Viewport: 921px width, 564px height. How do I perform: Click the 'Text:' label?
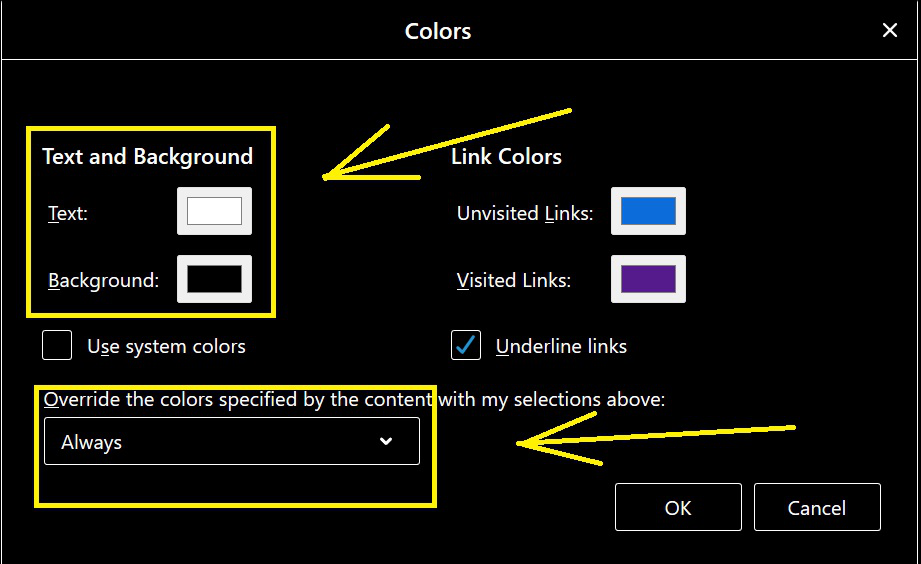tap(68, 213)
